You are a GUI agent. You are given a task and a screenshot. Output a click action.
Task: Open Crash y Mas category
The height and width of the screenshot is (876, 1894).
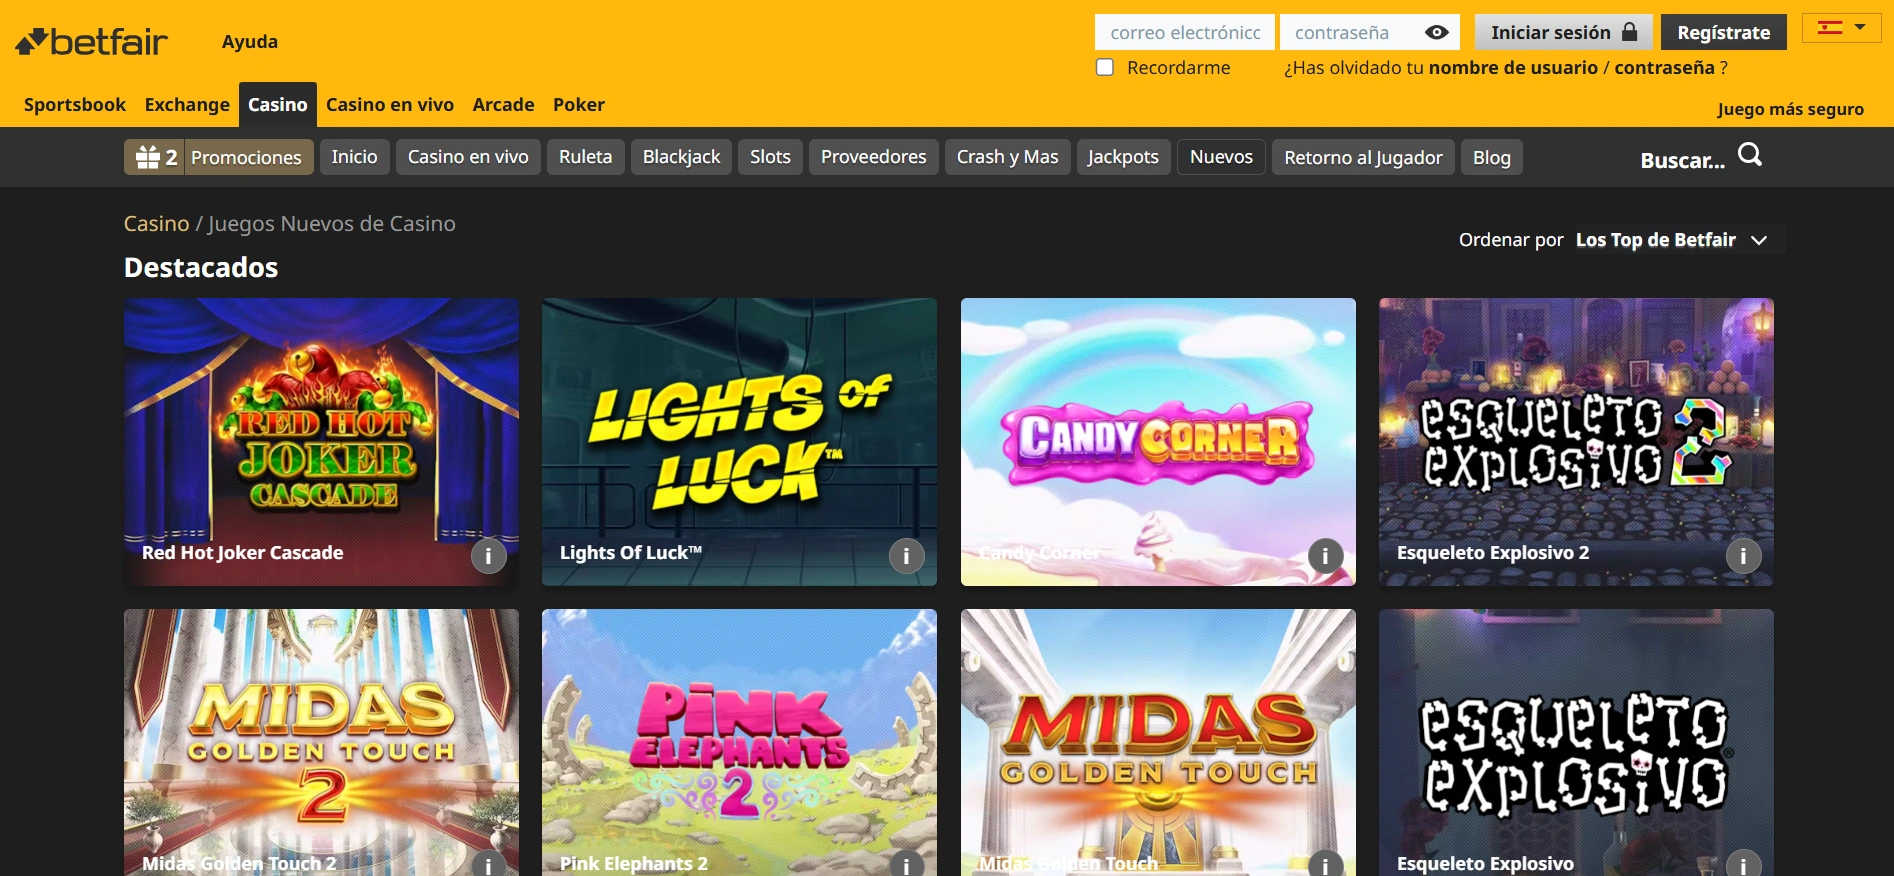[x=1008, y=157]
